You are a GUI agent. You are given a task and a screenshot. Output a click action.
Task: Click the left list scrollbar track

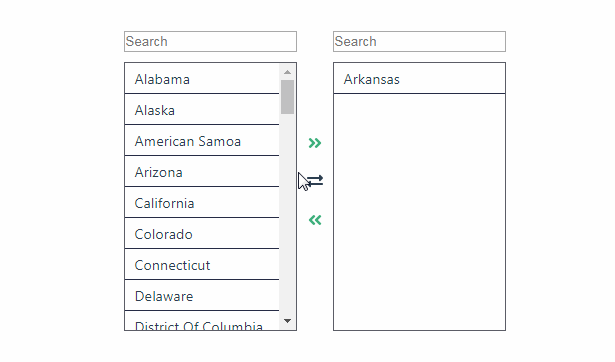tap(287, 216)
